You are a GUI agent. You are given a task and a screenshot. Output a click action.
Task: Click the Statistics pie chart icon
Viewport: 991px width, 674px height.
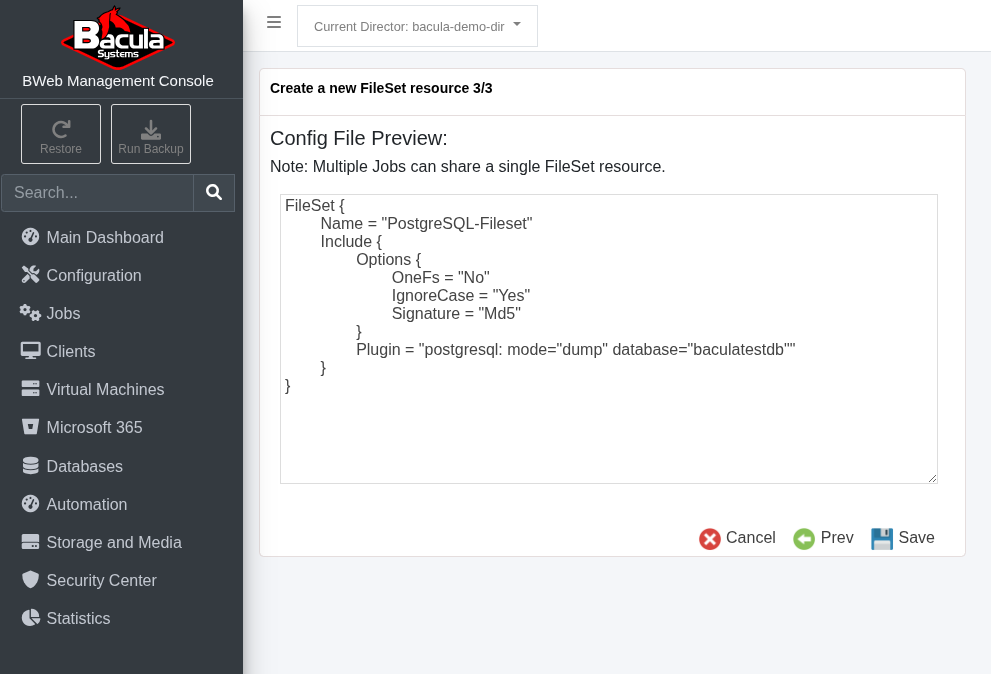(x=30, y=618)
